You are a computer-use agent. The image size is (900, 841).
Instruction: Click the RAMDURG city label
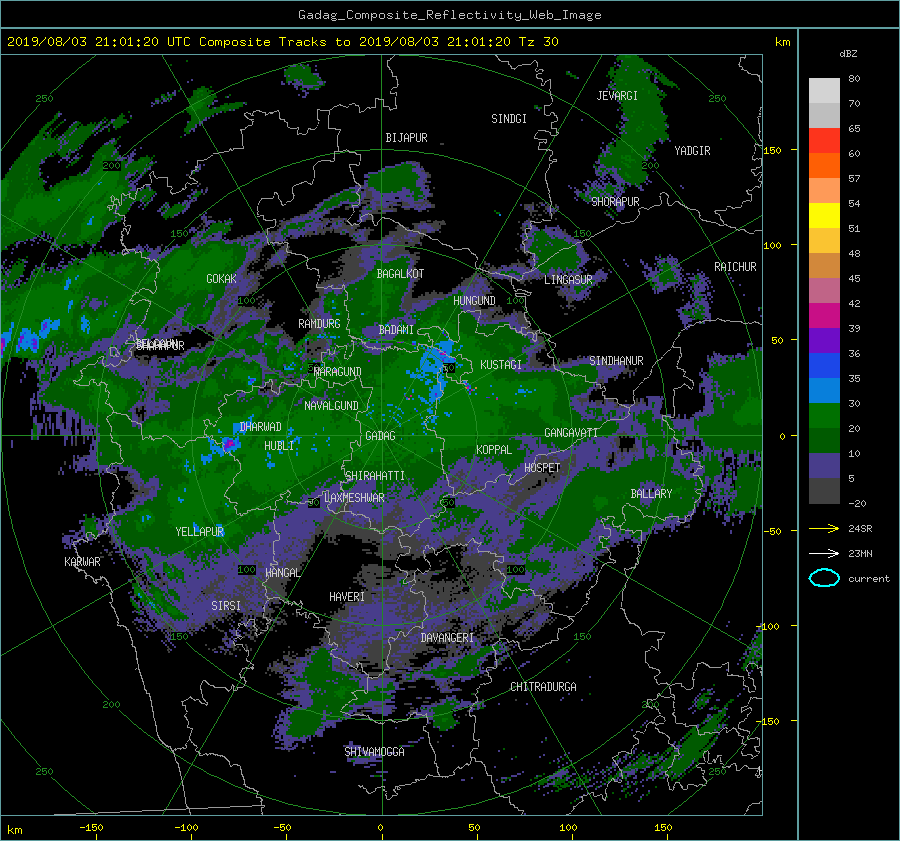click(319, 324)
